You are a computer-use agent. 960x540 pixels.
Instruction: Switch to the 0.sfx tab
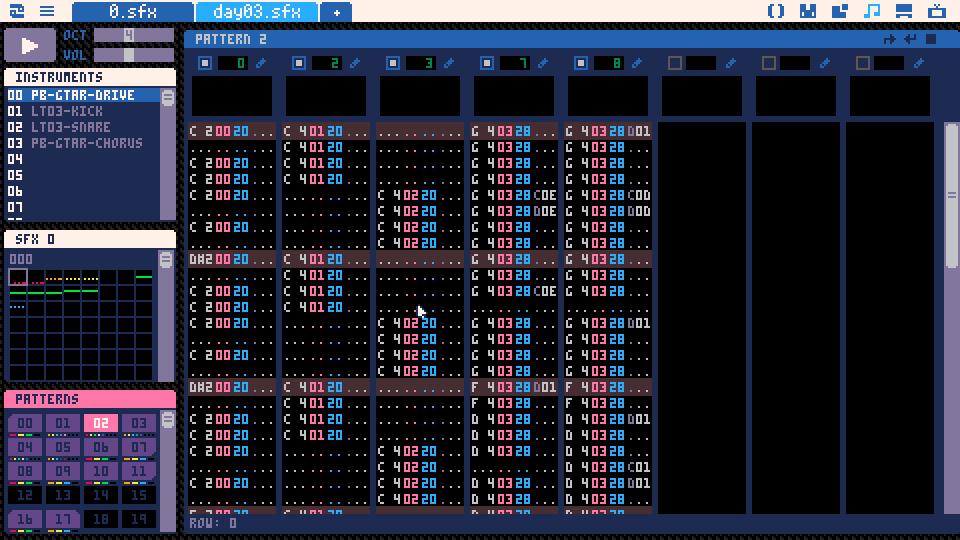point(132,12)
